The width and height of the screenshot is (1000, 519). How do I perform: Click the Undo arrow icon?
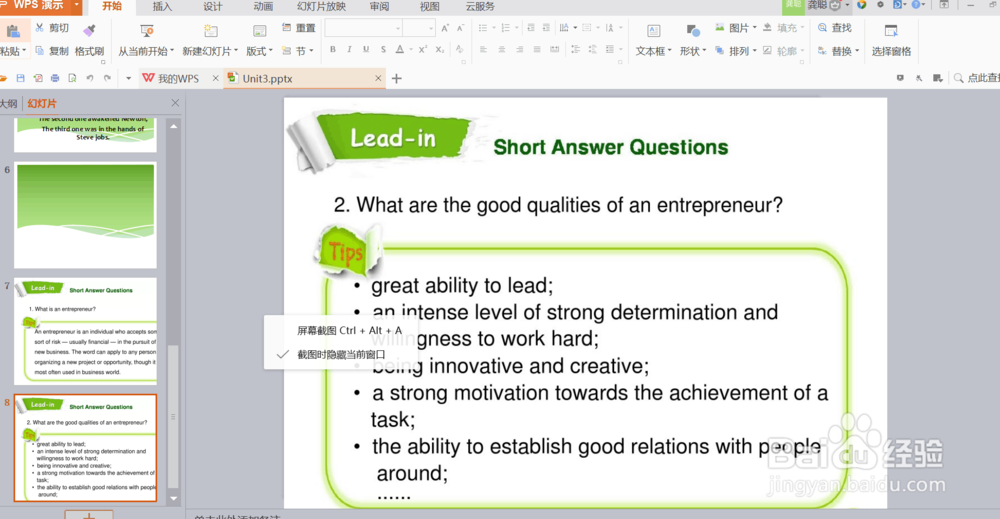(90, 78)
